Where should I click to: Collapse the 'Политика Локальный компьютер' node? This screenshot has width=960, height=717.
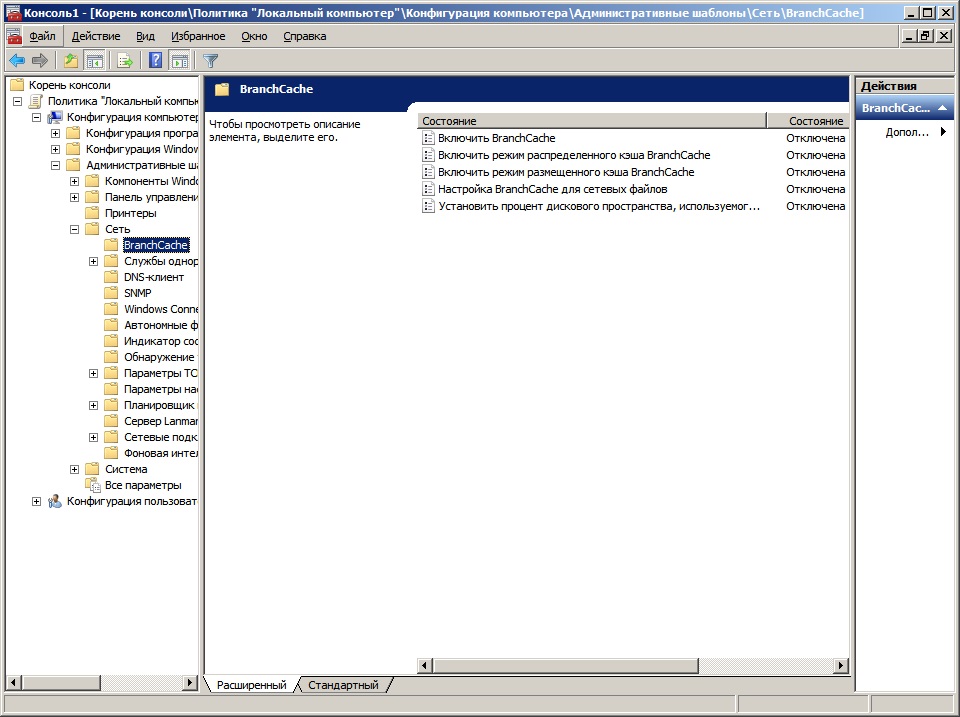(x=18, y=101)
